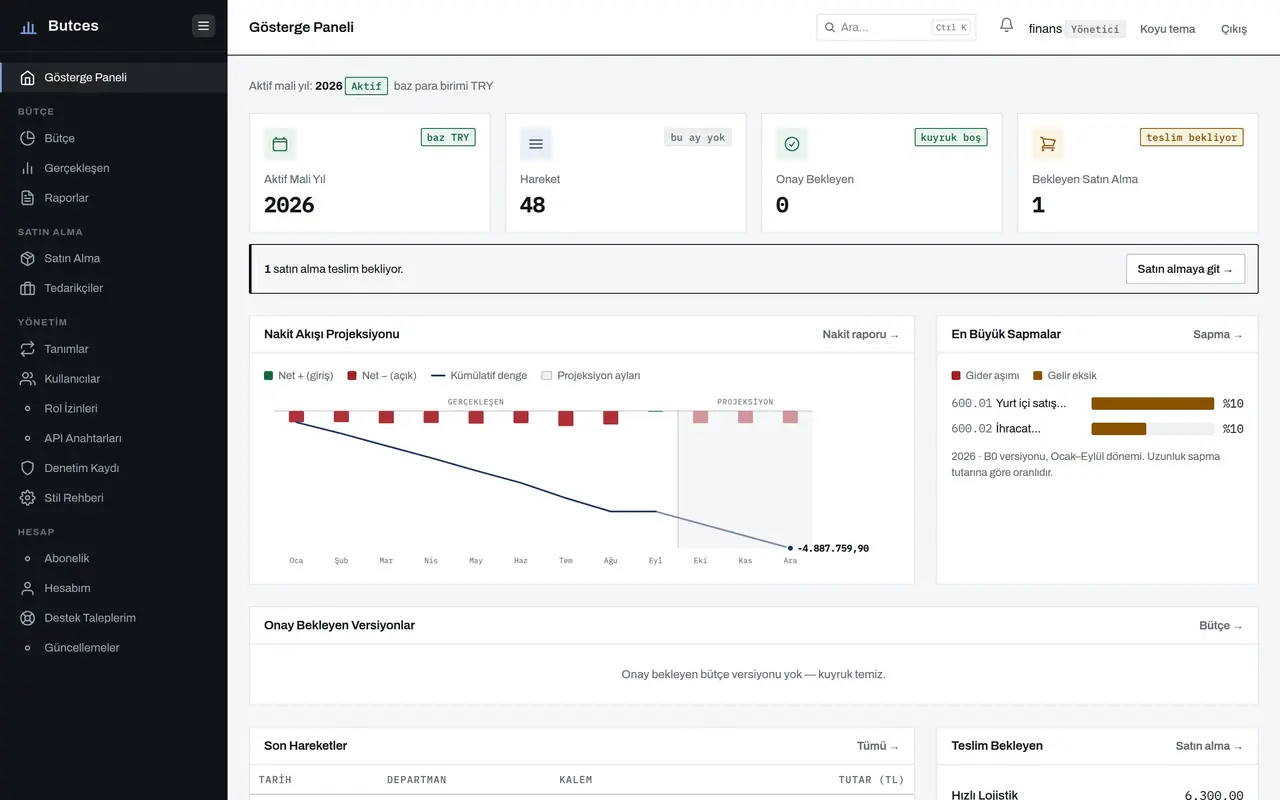Click the cart icon on Bekleyen Satın Alma card

1048,144
